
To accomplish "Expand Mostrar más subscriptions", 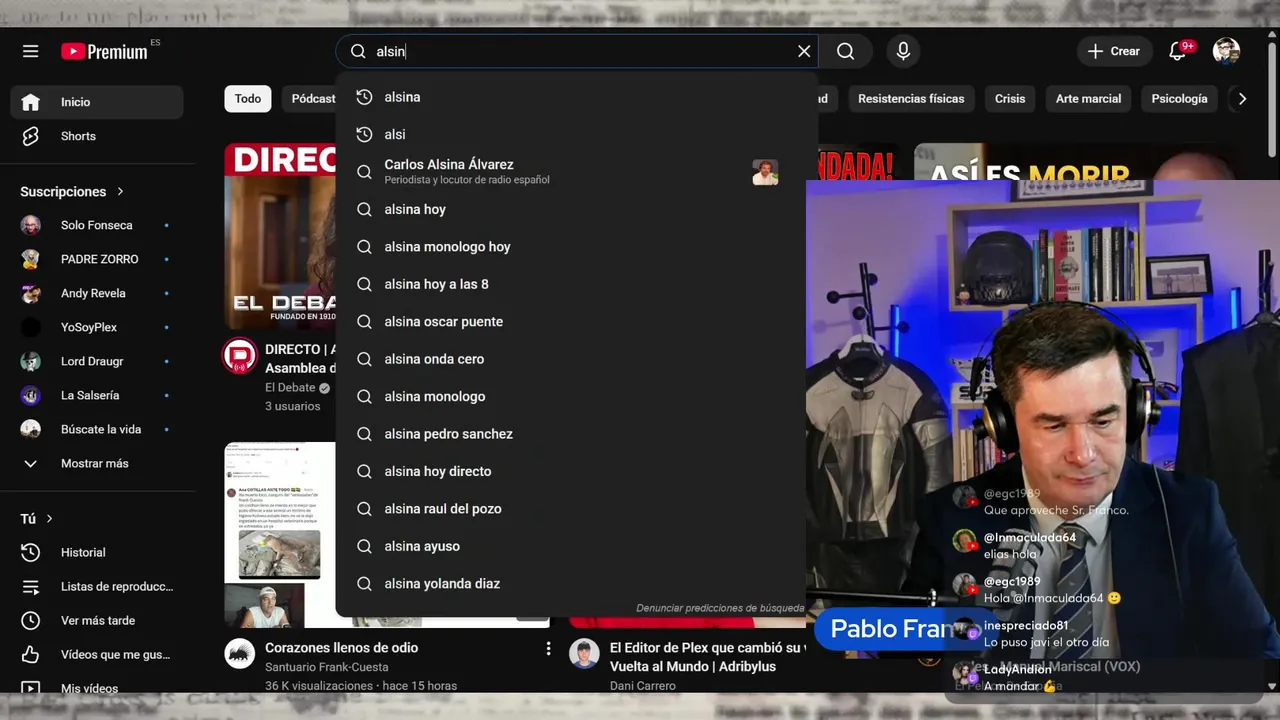I will click(x=97, y=463).
